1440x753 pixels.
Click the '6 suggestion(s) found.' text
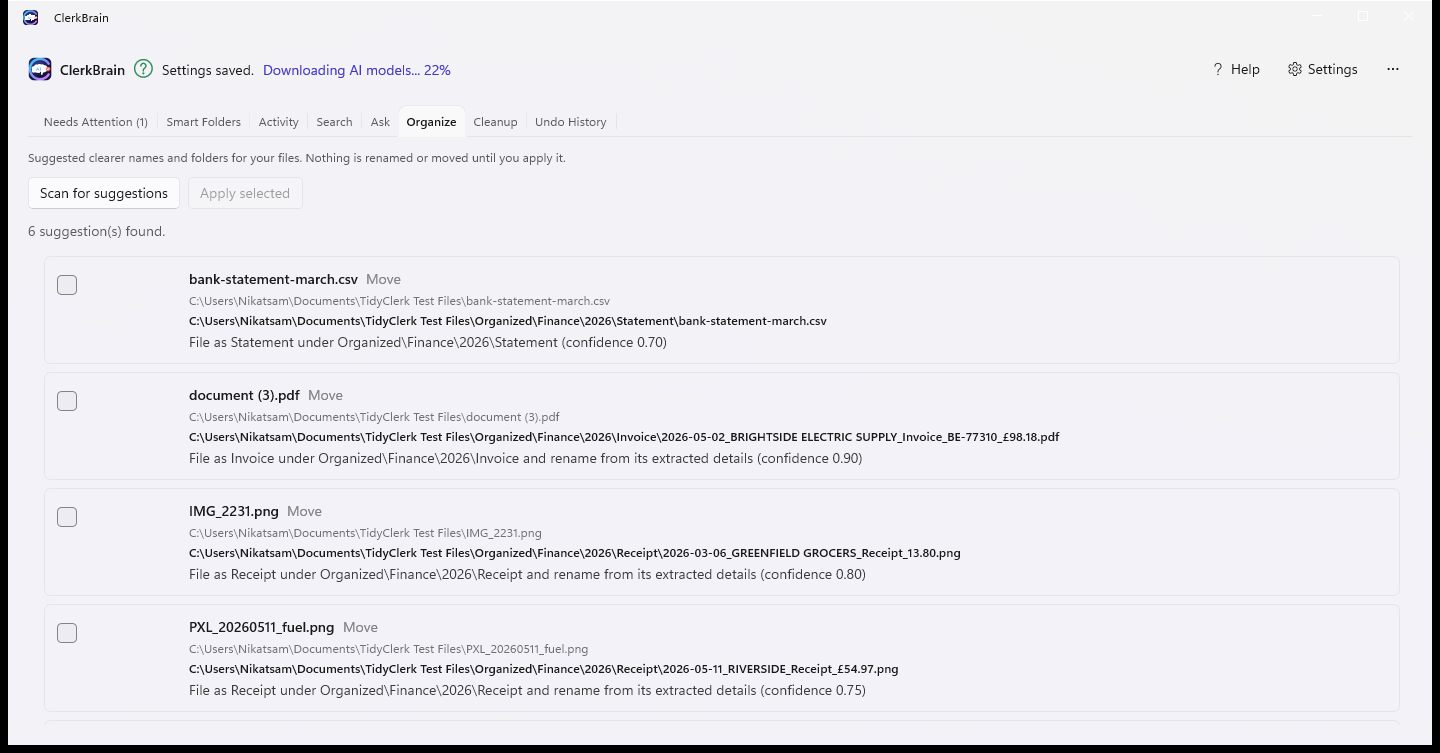pos(97,231)
